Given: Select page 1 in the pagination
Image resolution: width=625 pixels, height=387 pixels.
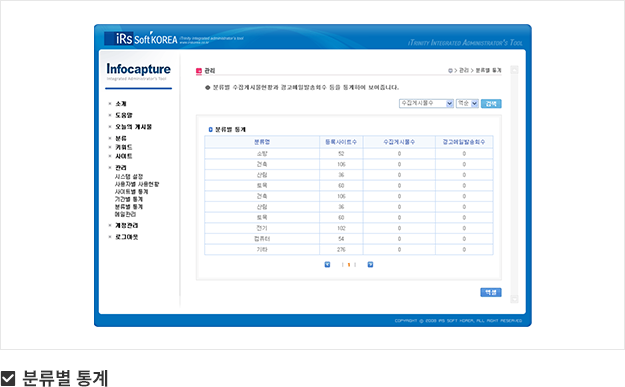Looking at the screenshot, I should point(349,265).
